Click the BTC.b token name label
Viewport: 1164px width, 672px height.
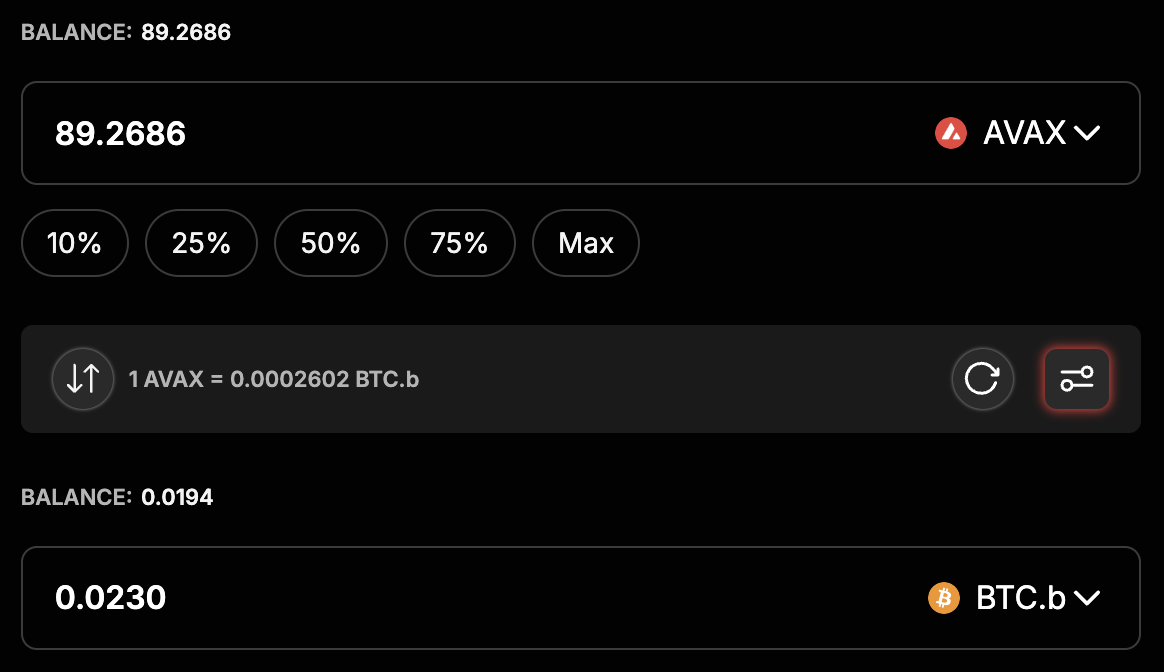point(1020,598)
